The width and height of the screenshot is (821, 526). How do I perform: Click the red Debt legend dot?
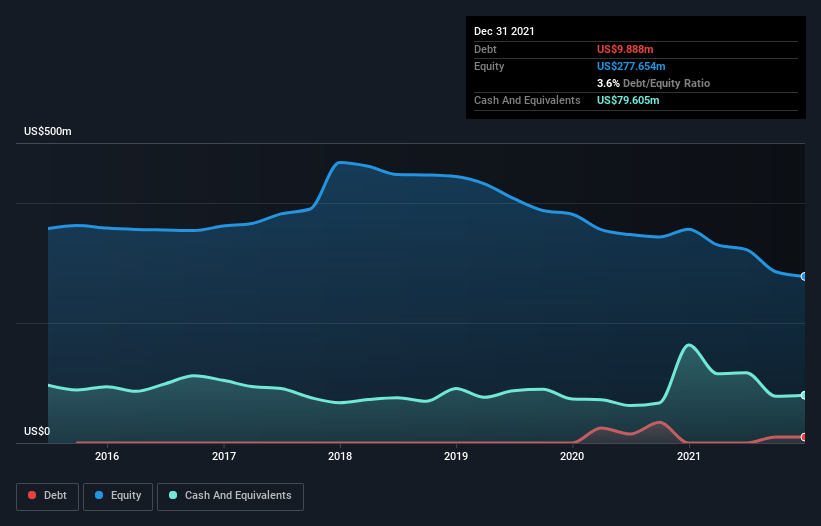tap(33, 496)
